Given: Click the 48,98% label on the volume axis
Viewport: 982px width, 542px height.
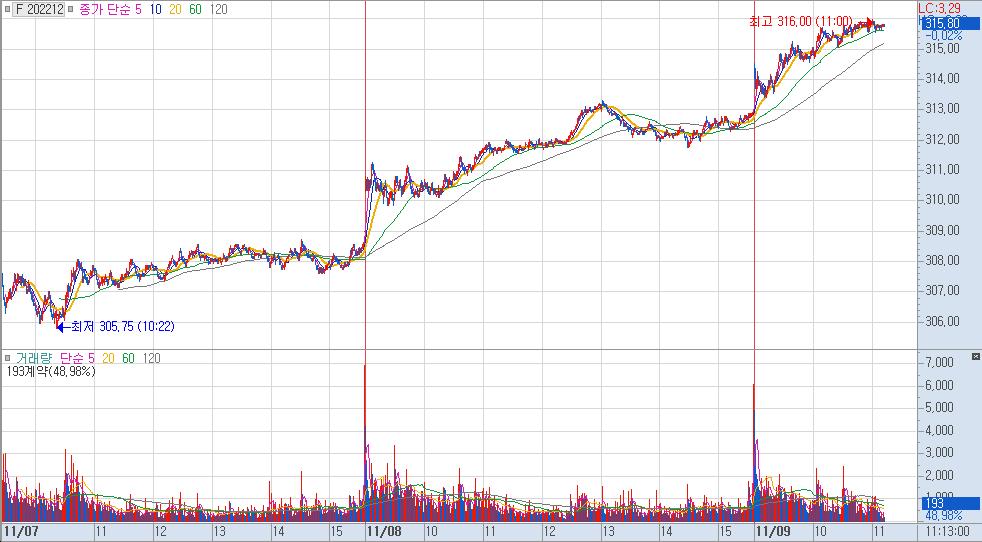Looking at the screenshot, I should click(943, 515).
